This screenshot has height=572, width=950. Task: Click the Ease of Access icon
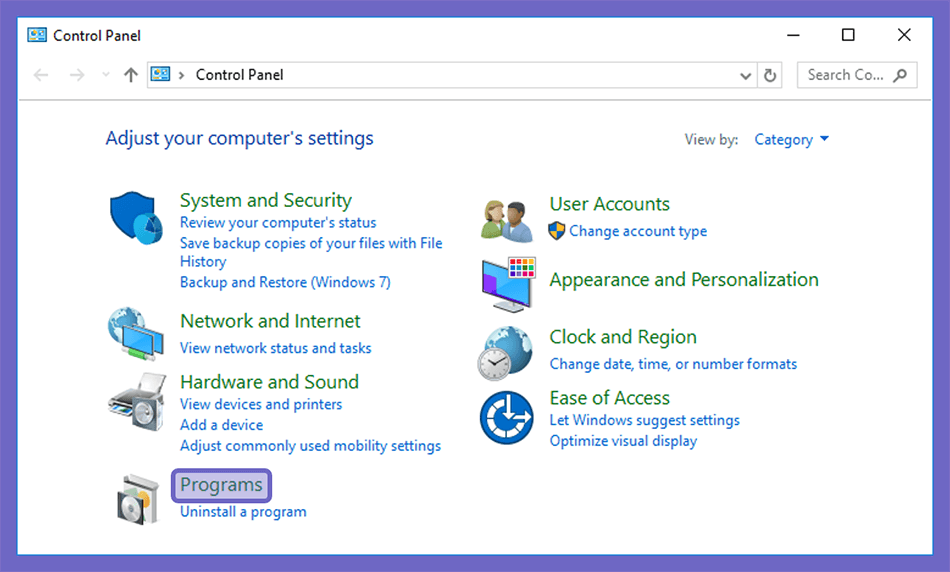[x=507, y=417]
